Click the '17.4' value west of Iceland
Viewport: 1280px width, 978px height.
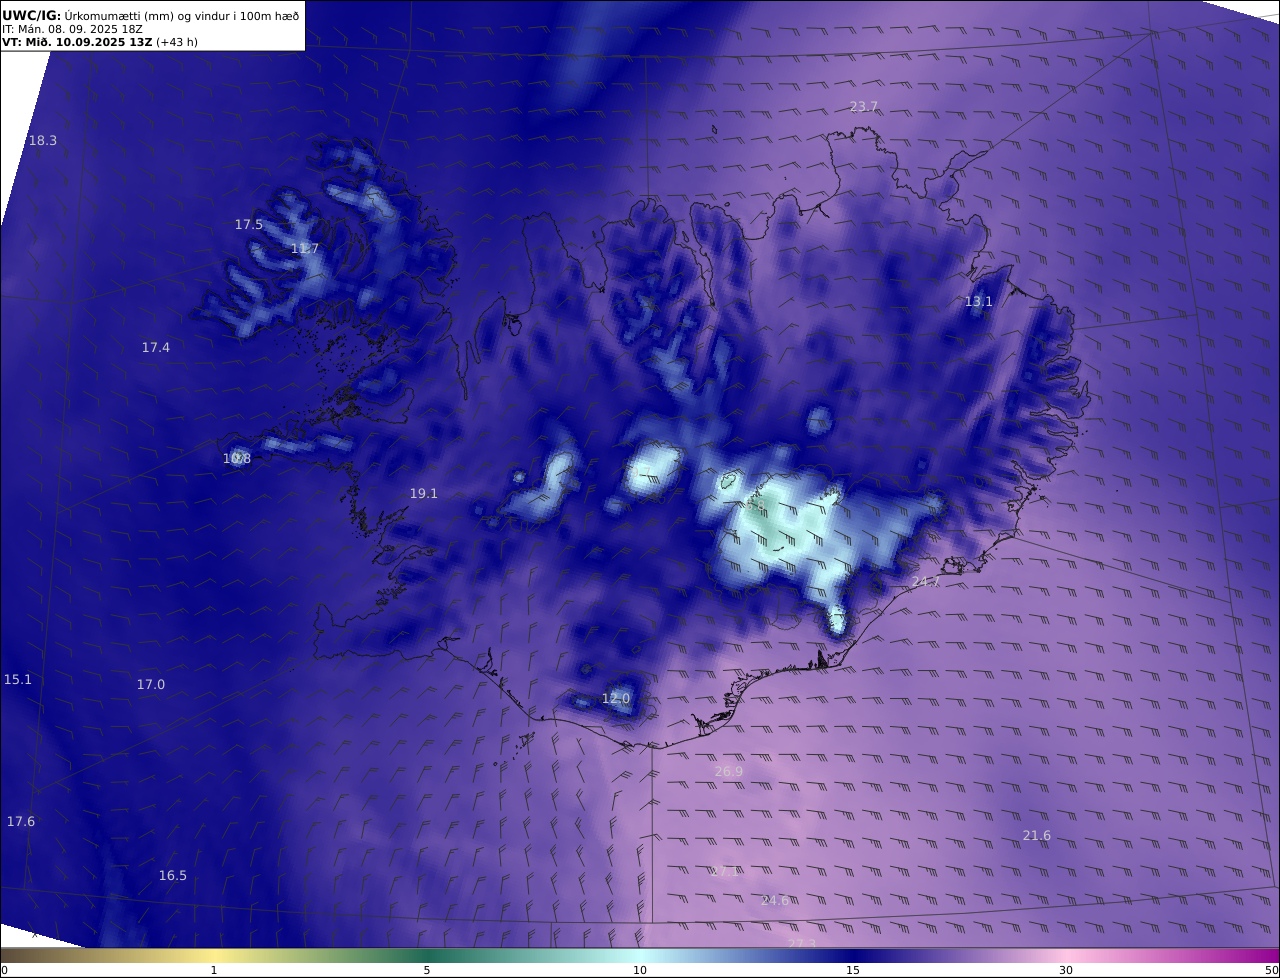[155, 348]
